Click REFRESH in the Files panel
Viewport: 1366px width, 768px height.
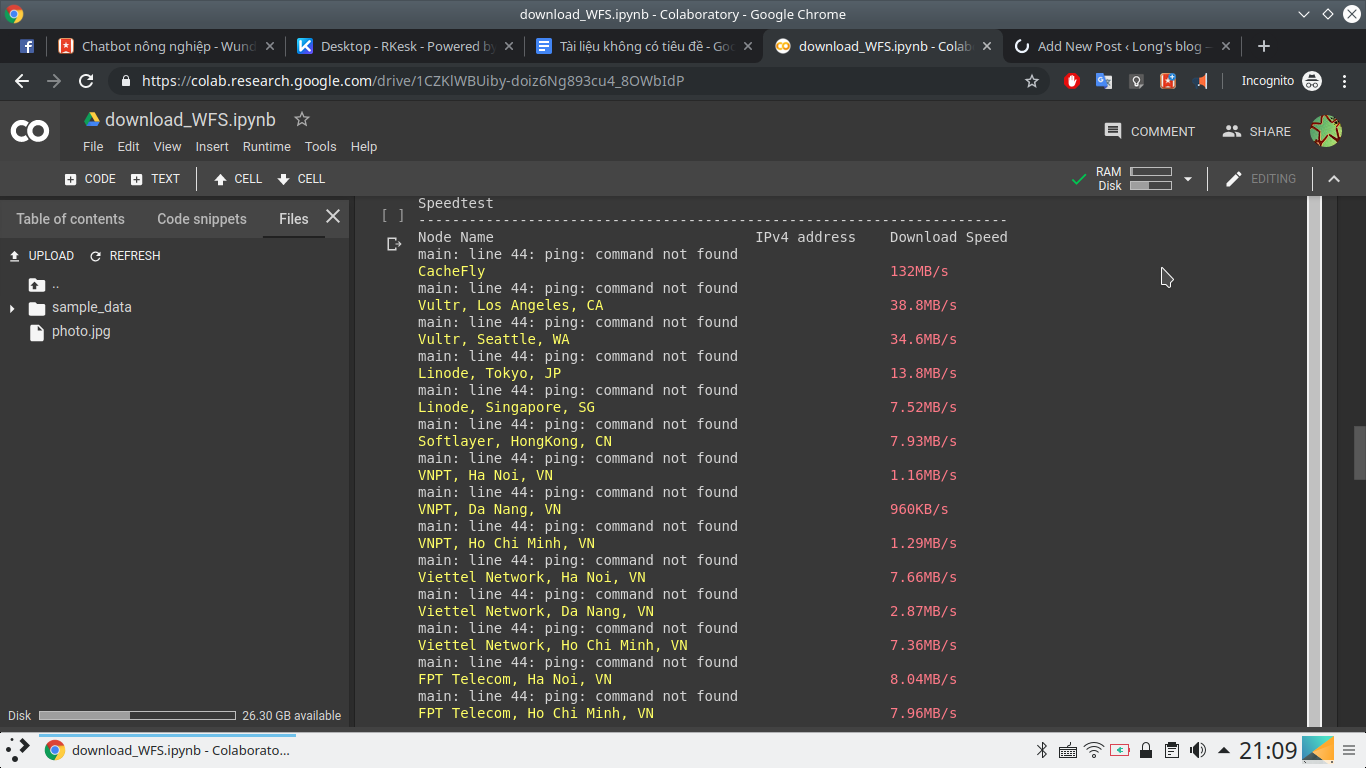click(x=125, y=256)
